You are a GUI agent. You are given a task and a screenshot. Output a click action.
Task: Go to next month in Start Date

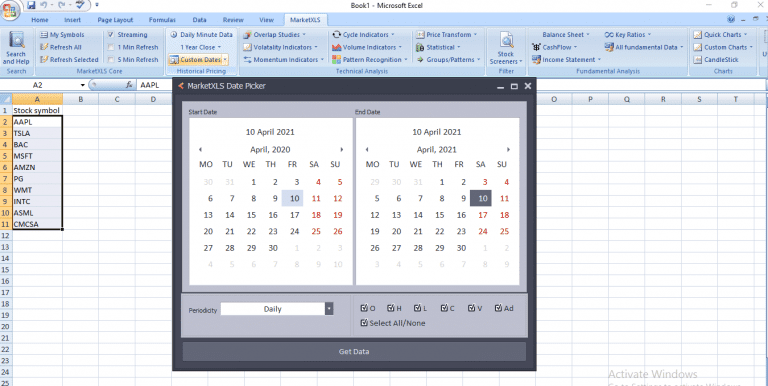[341, 149]
